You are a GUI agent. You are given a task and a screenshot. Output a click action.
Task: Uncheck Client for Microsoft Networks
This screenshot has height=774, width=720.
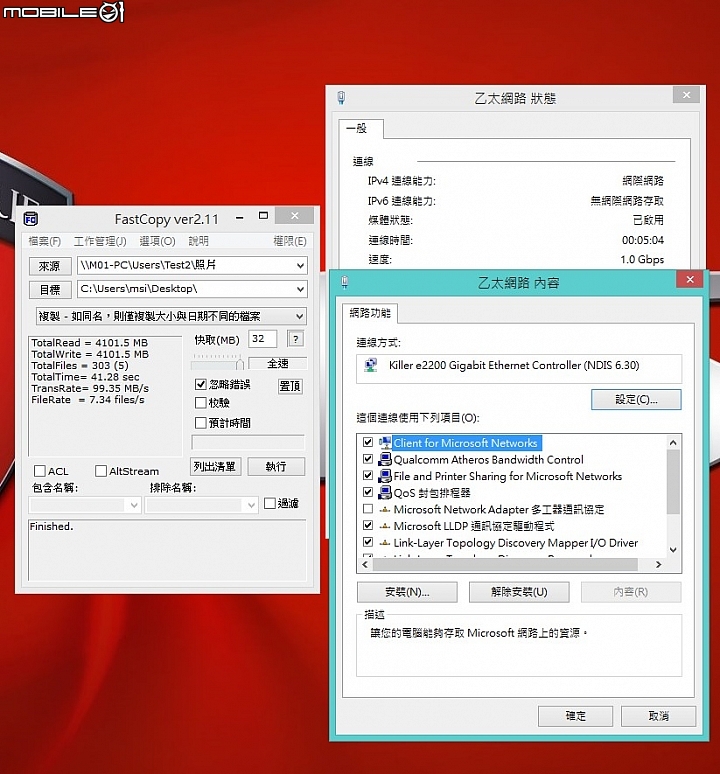pyautogui.click(x=368, y=442)
